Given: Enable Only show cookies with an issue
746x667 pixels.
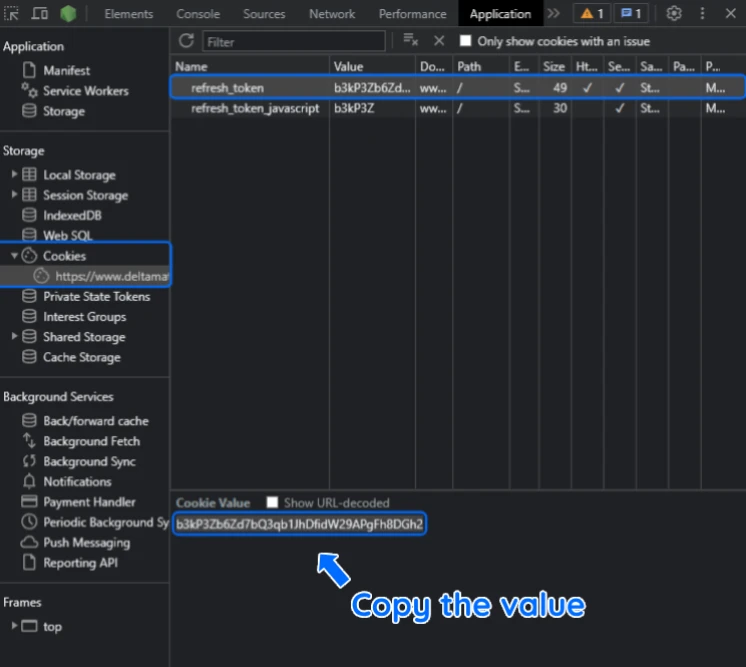Looking at the screenshot, I should tap(466, 41).
